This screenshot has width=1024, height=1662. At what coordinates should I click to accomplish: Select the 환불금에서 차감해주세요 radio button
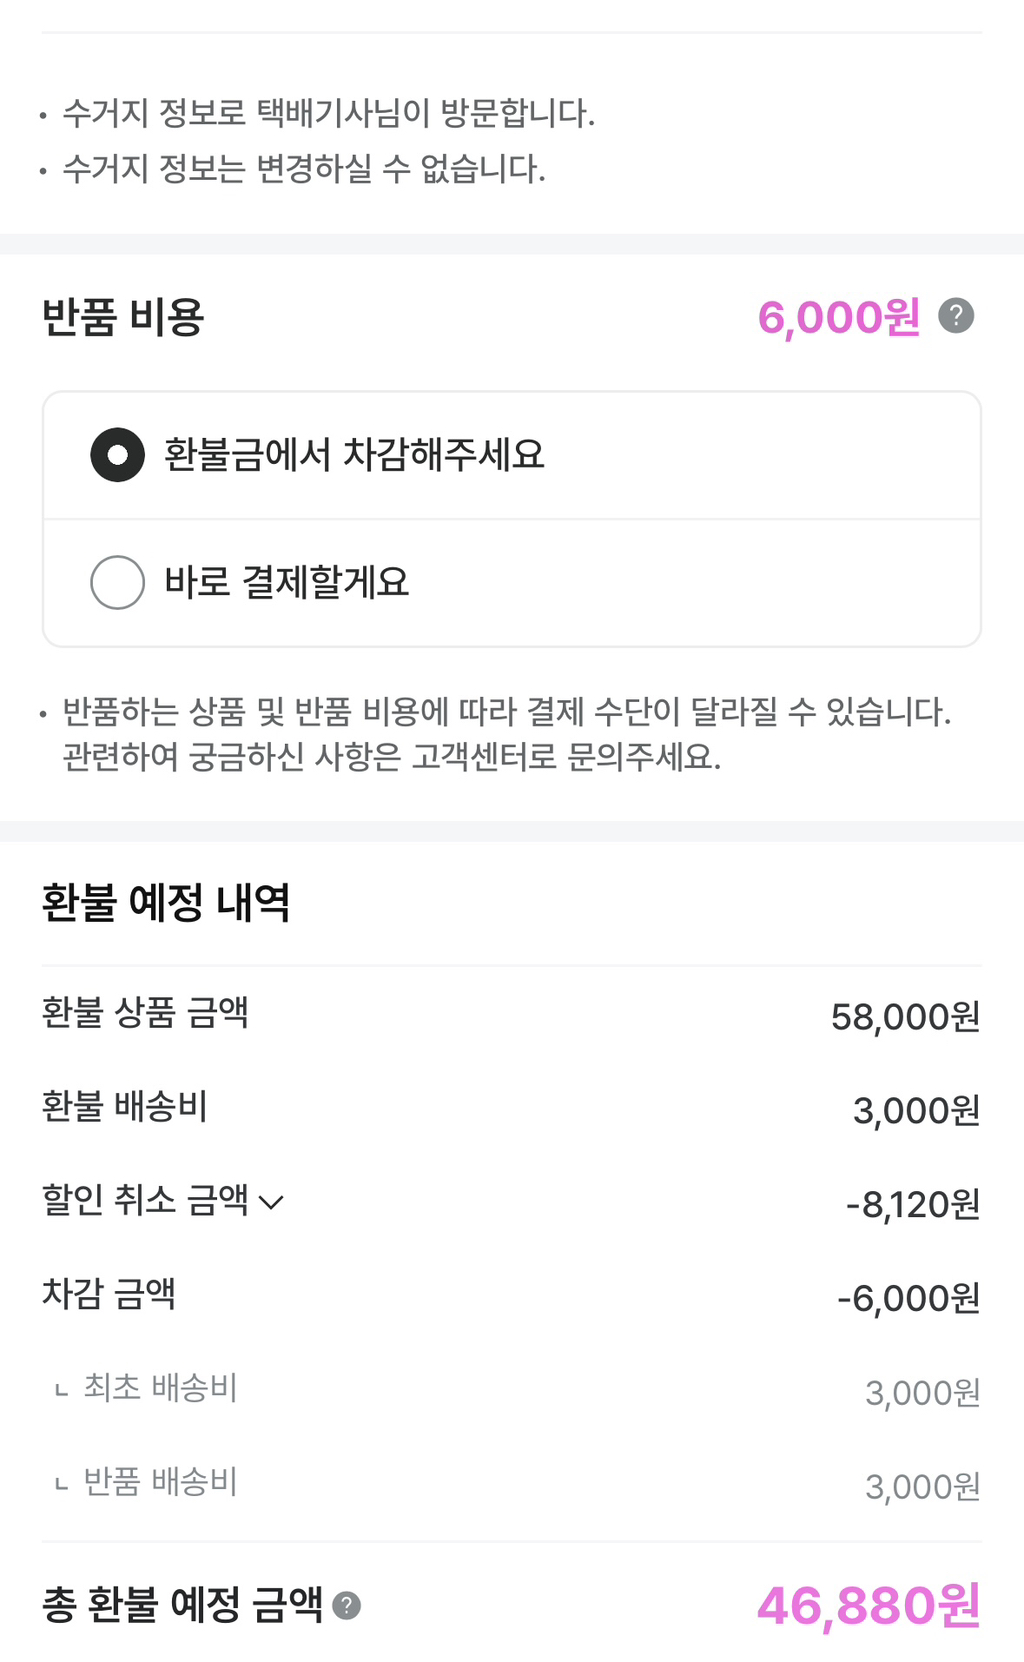click(x=118, y=455)
